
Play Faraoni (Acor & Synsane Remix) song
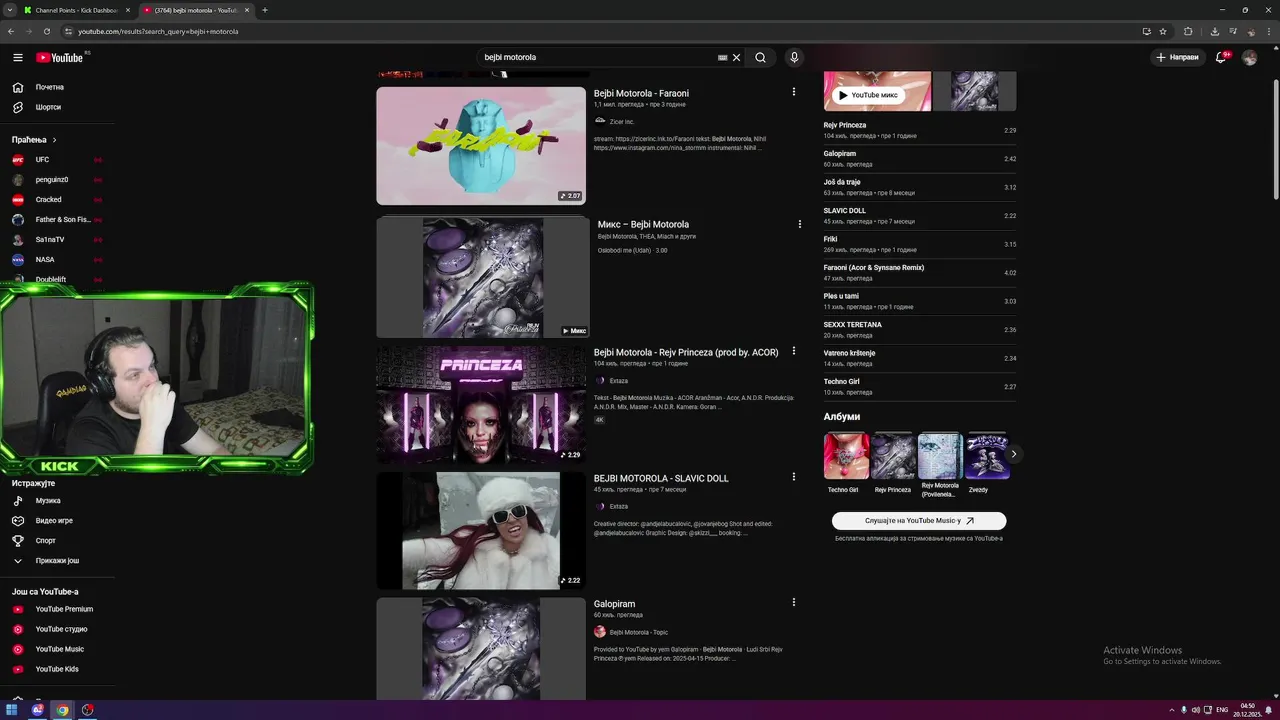point(919,272)
